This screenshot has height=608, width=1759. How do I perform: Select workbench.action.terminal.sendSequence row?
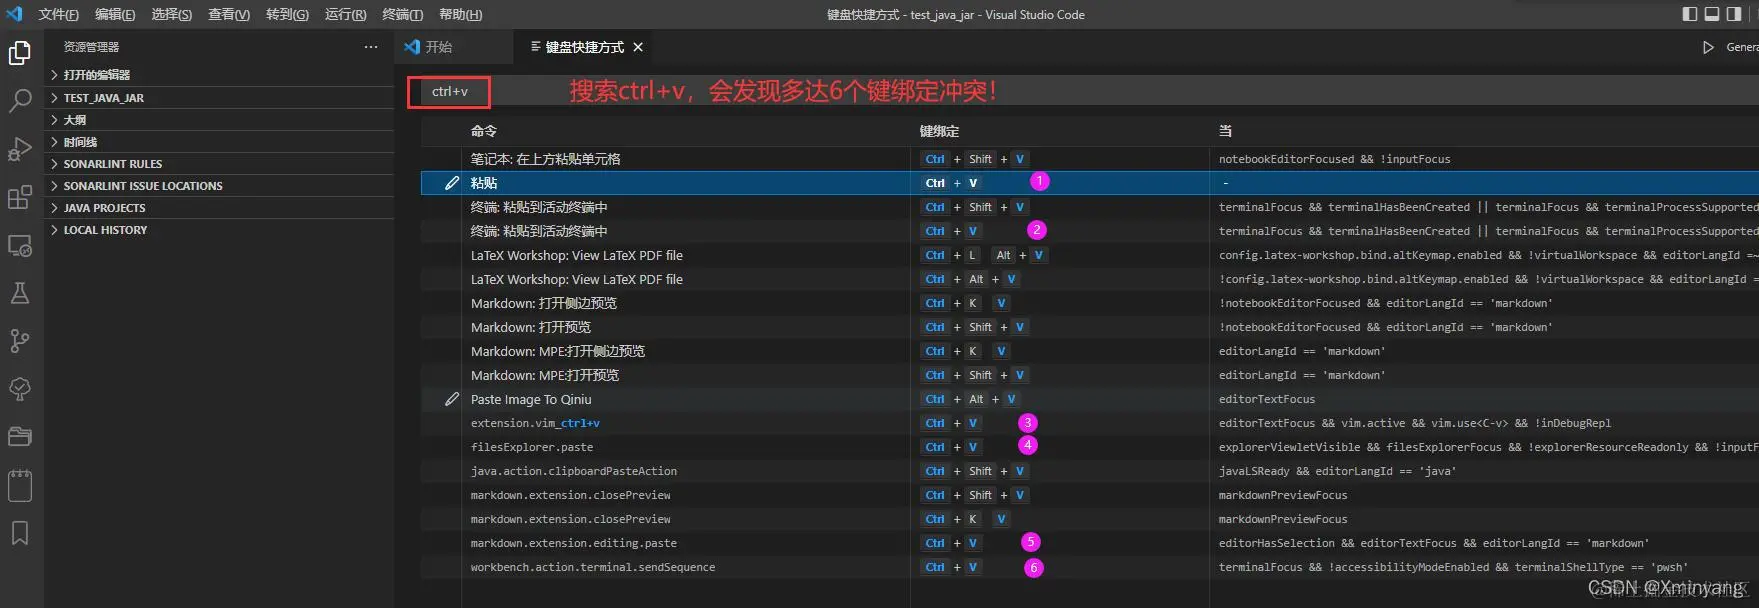point(1089,567)
